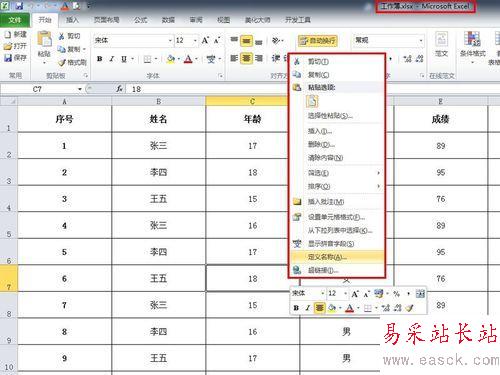Increase font size with ribbon grow-font icon
Viewport: 500px width, 375px height.
[205, 40]
